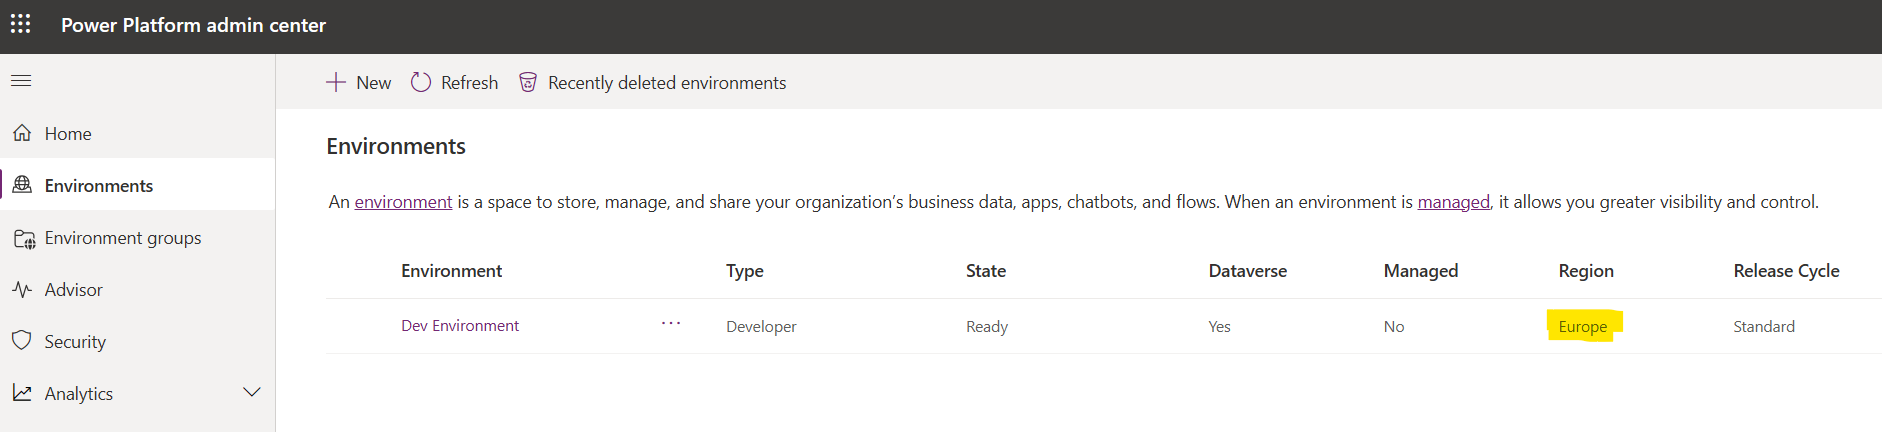Expand the Analytics section chevron

(x=252, y=392)
